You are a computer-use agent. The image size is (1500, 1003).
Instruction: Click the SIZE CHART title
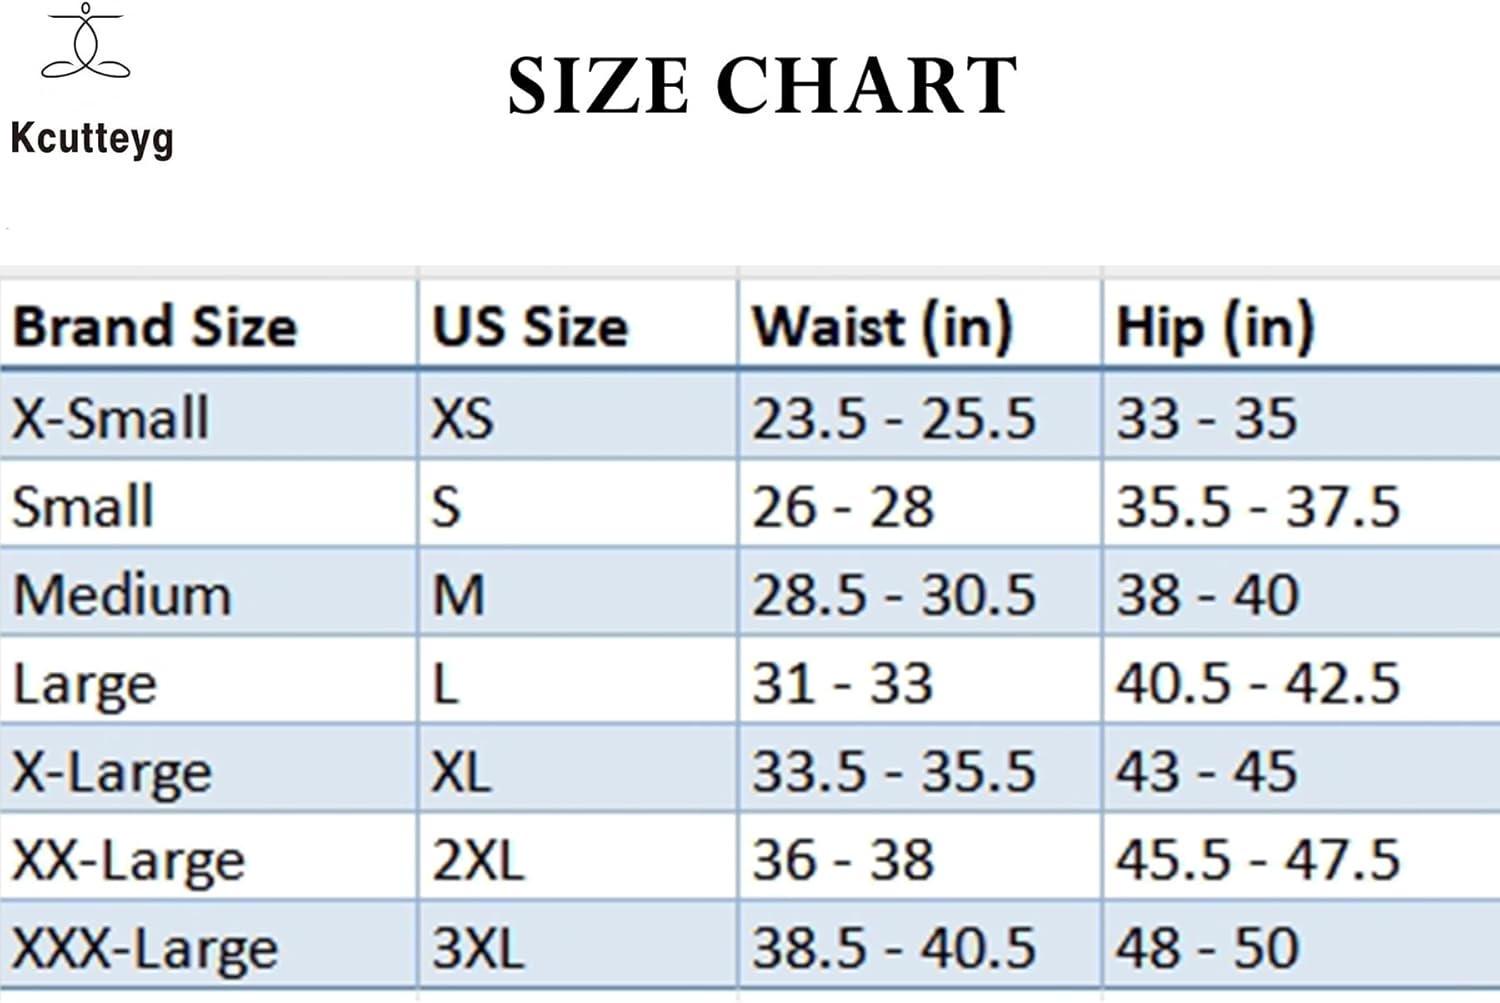(762, 86)
